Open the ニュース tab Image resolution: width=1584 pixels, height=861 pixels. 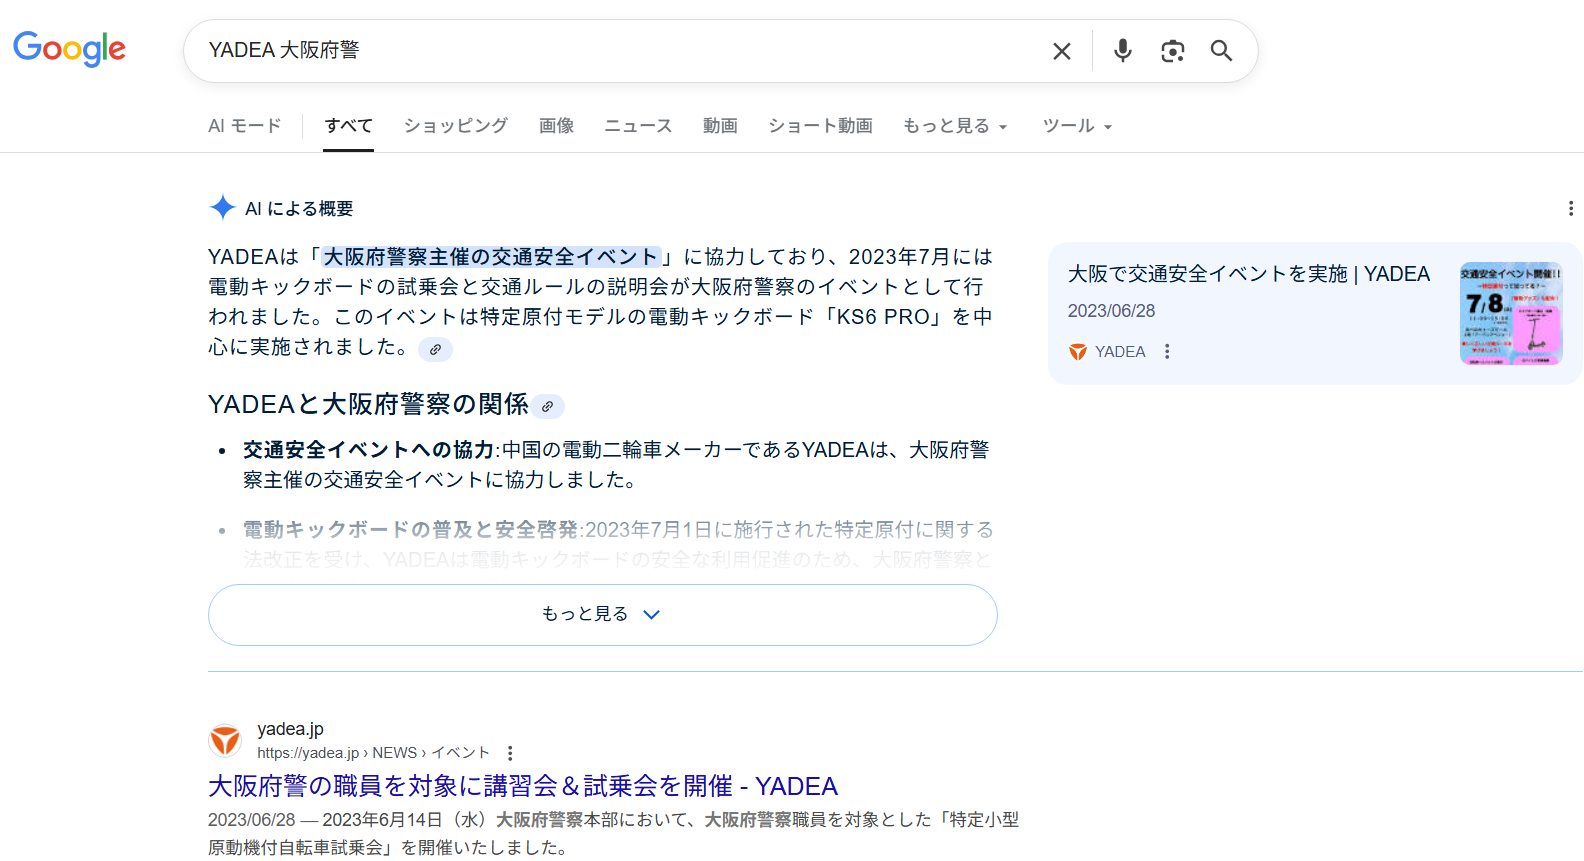point(638,126)
